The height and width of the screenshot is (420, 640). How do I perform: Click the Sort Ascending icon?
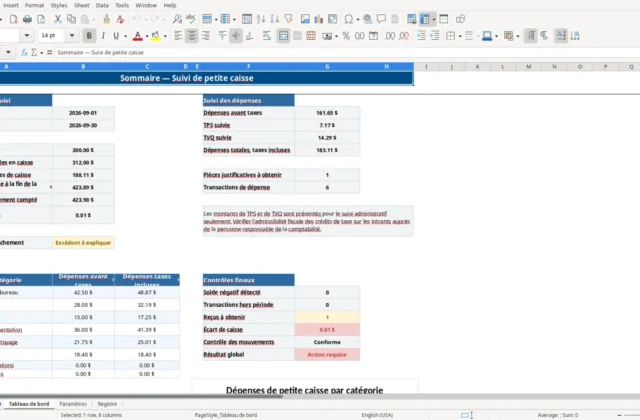pos(261,19)
